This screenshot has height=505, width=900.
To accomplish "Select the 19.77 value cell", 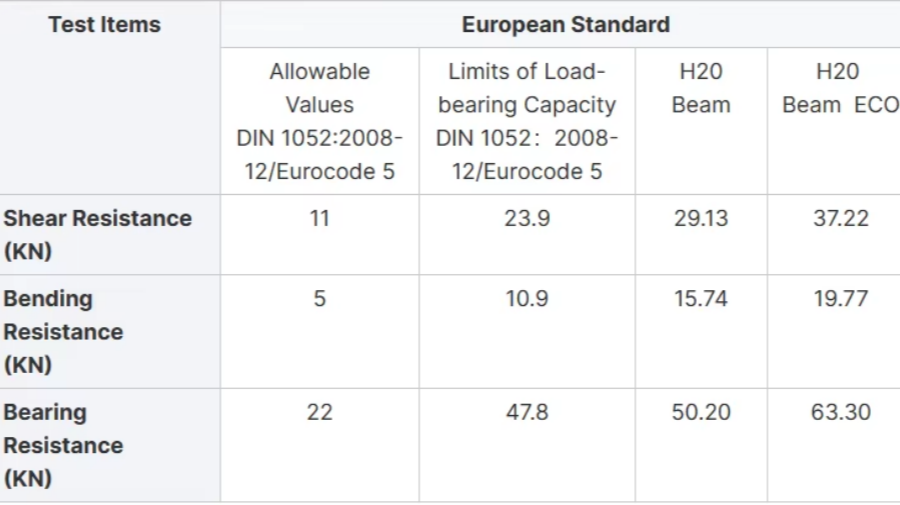I will [840, 299].
